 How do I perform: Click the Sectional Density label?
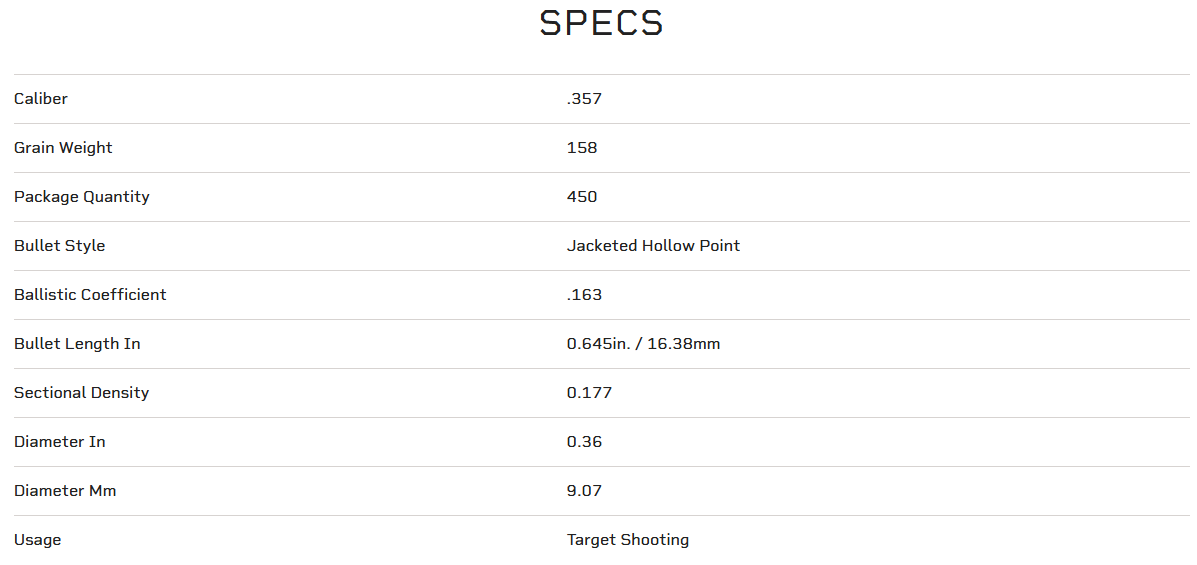click(x=81, y=393)
